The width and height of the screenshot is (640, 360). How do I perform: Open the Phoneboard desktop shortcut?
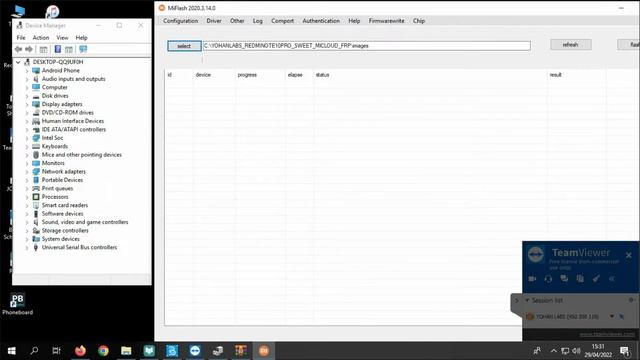[17, 304]
